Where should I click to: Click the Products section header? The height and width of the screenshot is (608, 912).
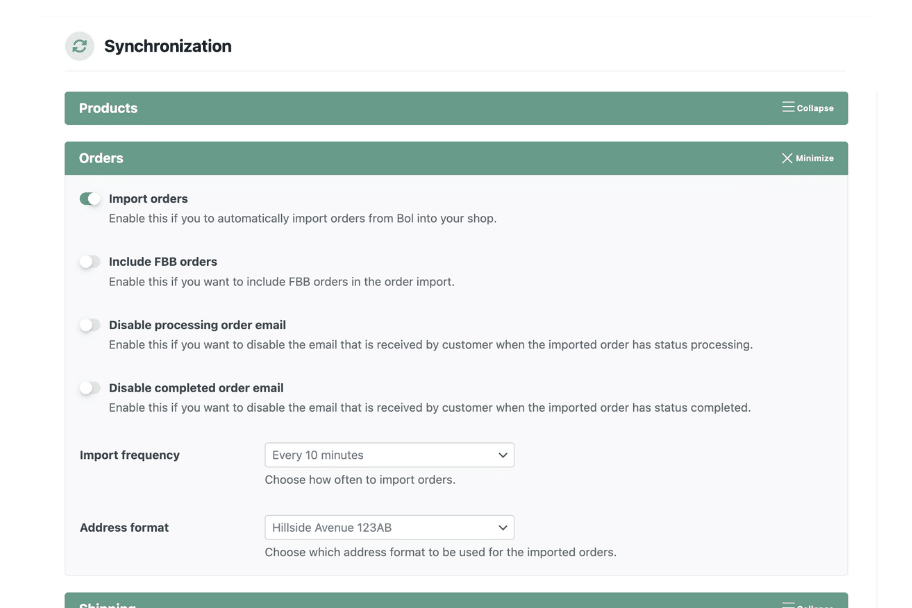pyautogui.click(x=400, y=107)
